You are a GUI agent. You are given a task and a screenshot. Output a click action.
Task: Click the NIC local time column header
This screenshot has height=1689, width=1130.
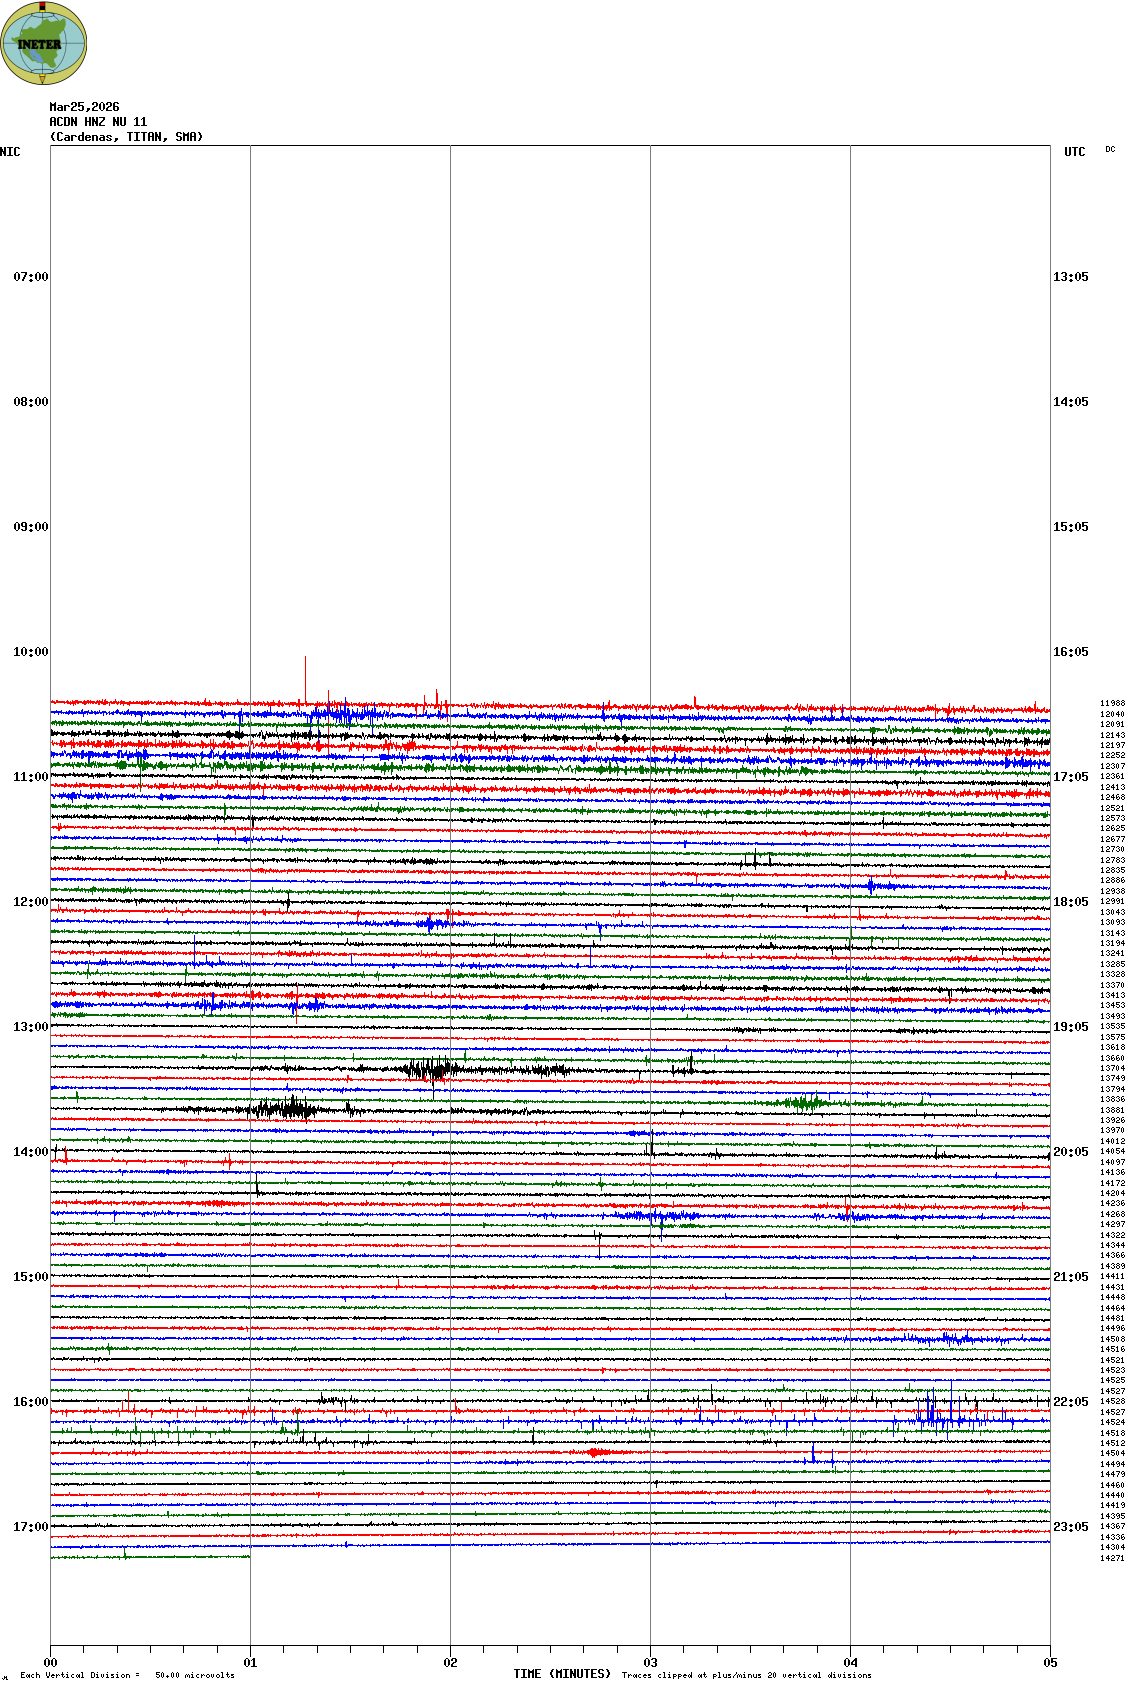click(10, 152)
